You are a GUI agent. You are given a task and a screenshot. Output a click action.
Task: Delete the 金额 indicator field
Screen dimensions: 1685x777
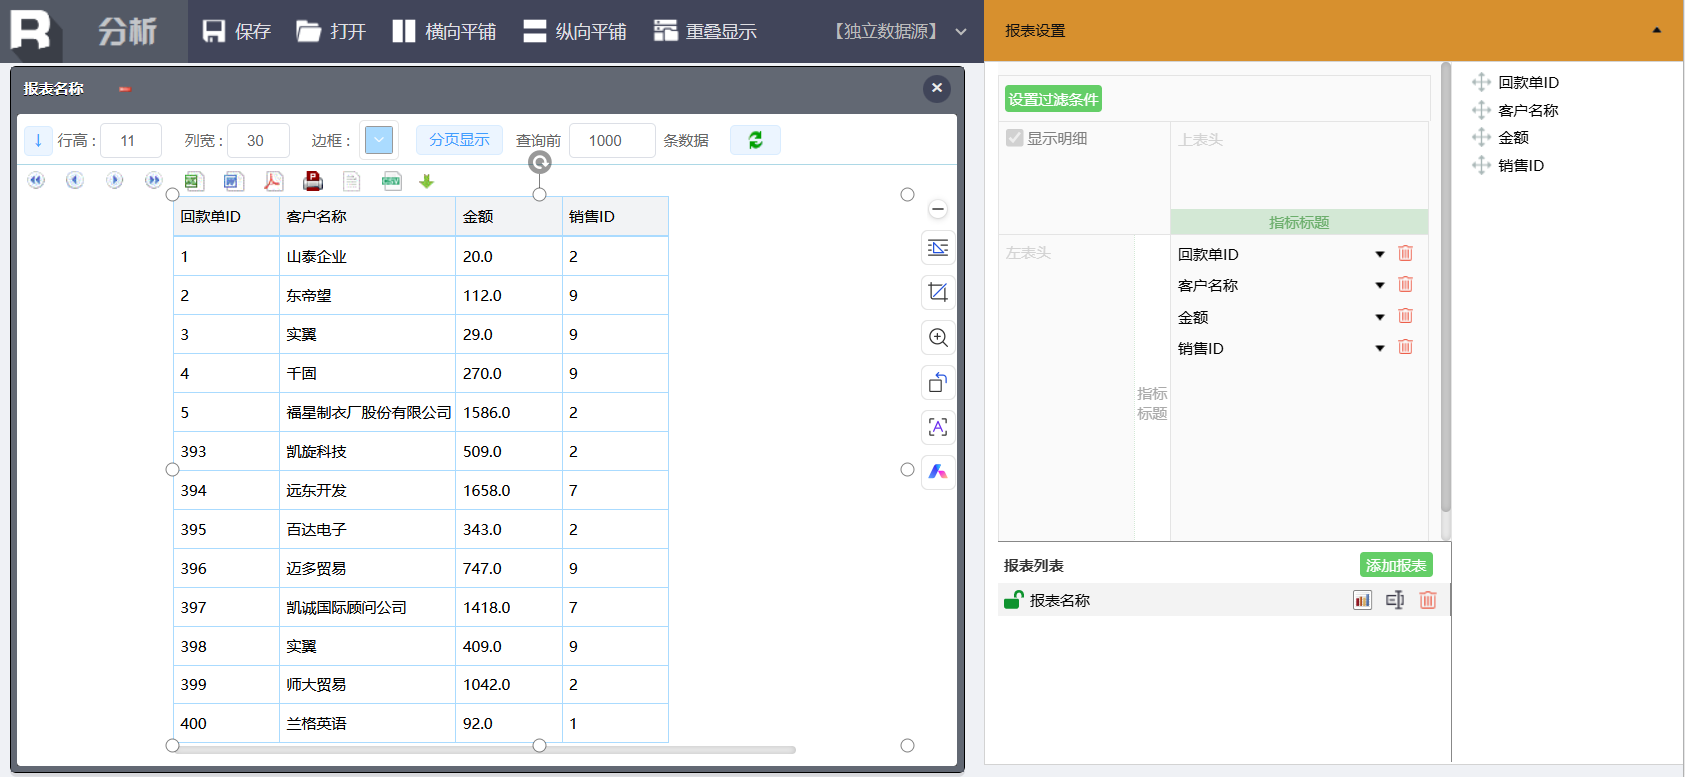pos(1405,316)
